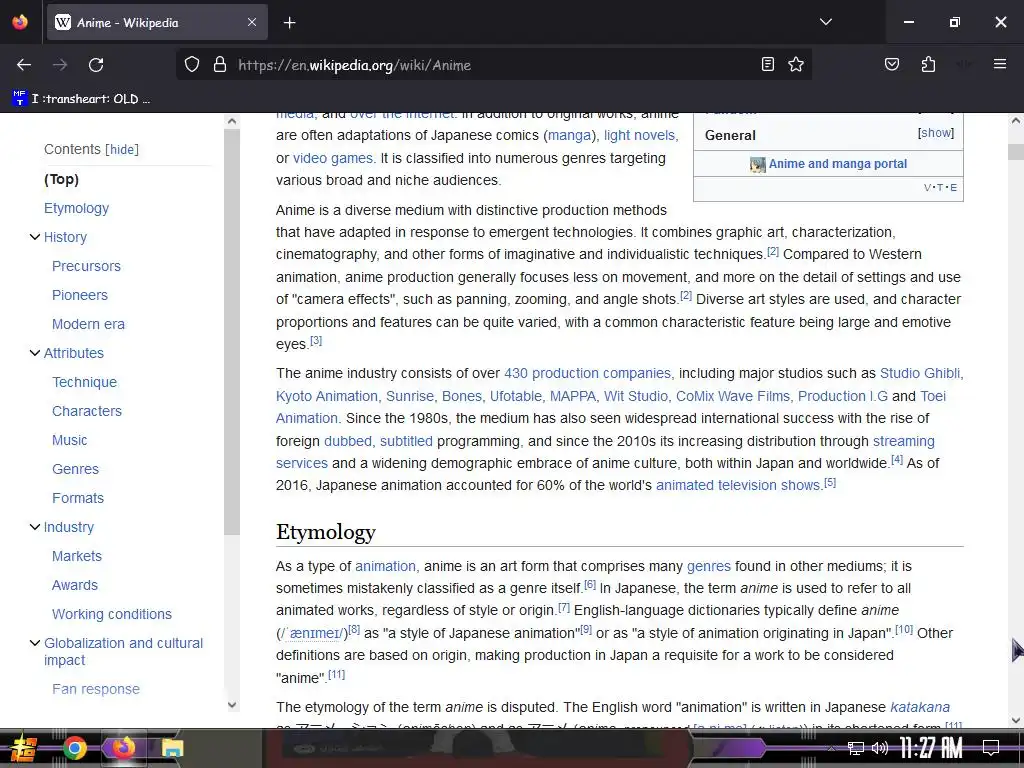Open the Firefox application menu
Image resolution: width=1024 pixels, height=768 pixels.
click(x=1000, y=64)
